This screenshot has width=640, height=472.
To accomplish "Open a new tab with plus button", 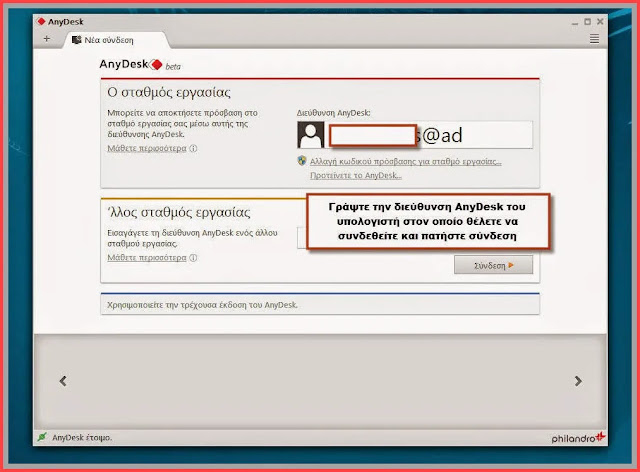I will [x=47, y=39].
